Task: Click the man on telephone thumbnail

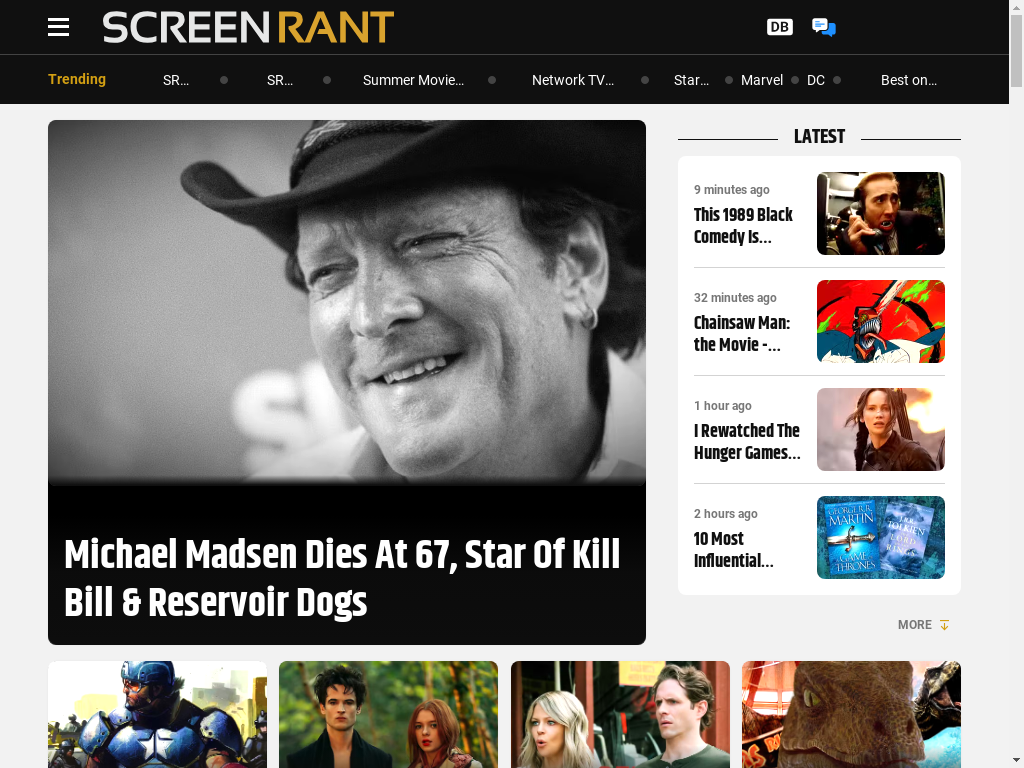Action: (880, 214)
